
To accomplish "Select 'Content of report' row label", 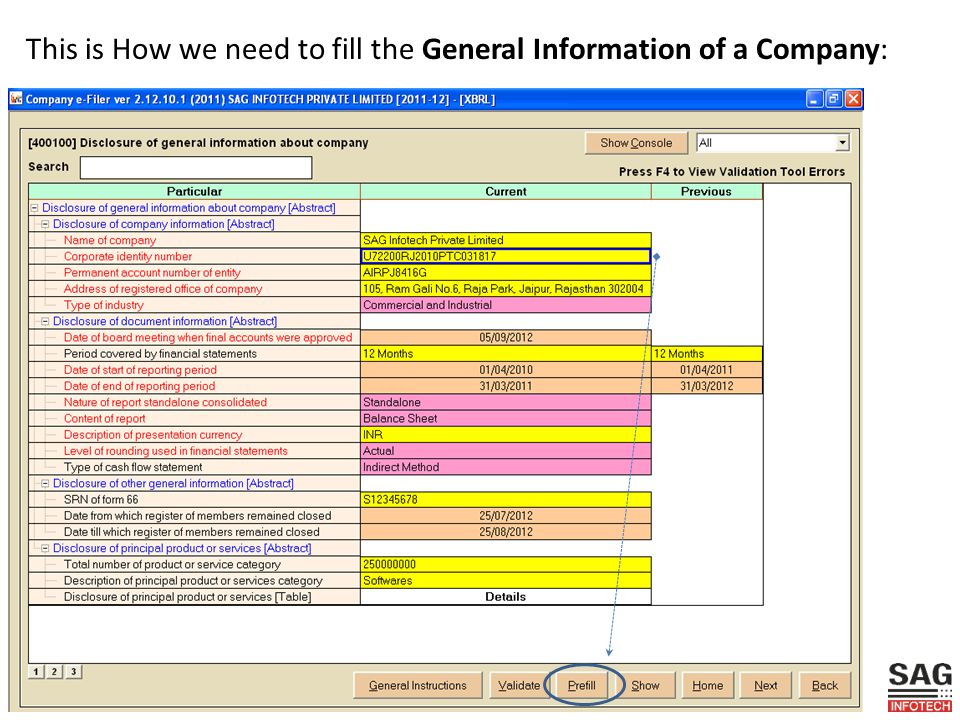I will coord(104,419).
